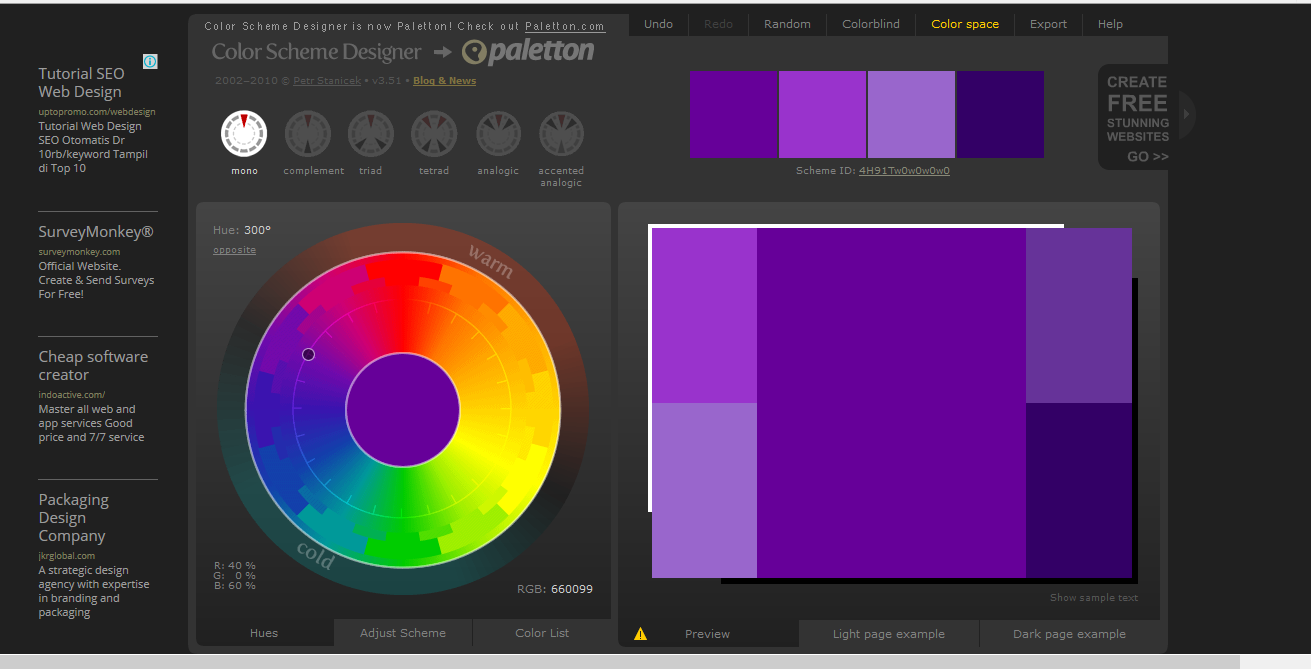Switch to the analogic scheme icon
The width and height of the screenshot is (1311, 669).
tap(498, 134)
